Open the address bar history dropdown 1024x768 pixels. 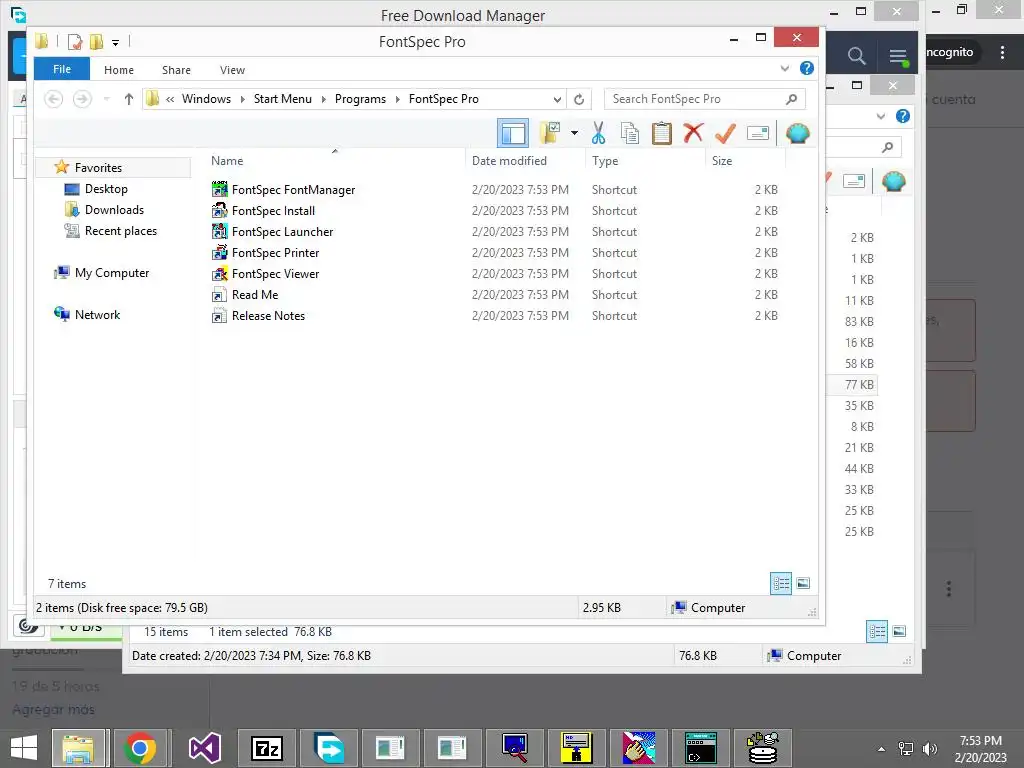pos(557,99)
